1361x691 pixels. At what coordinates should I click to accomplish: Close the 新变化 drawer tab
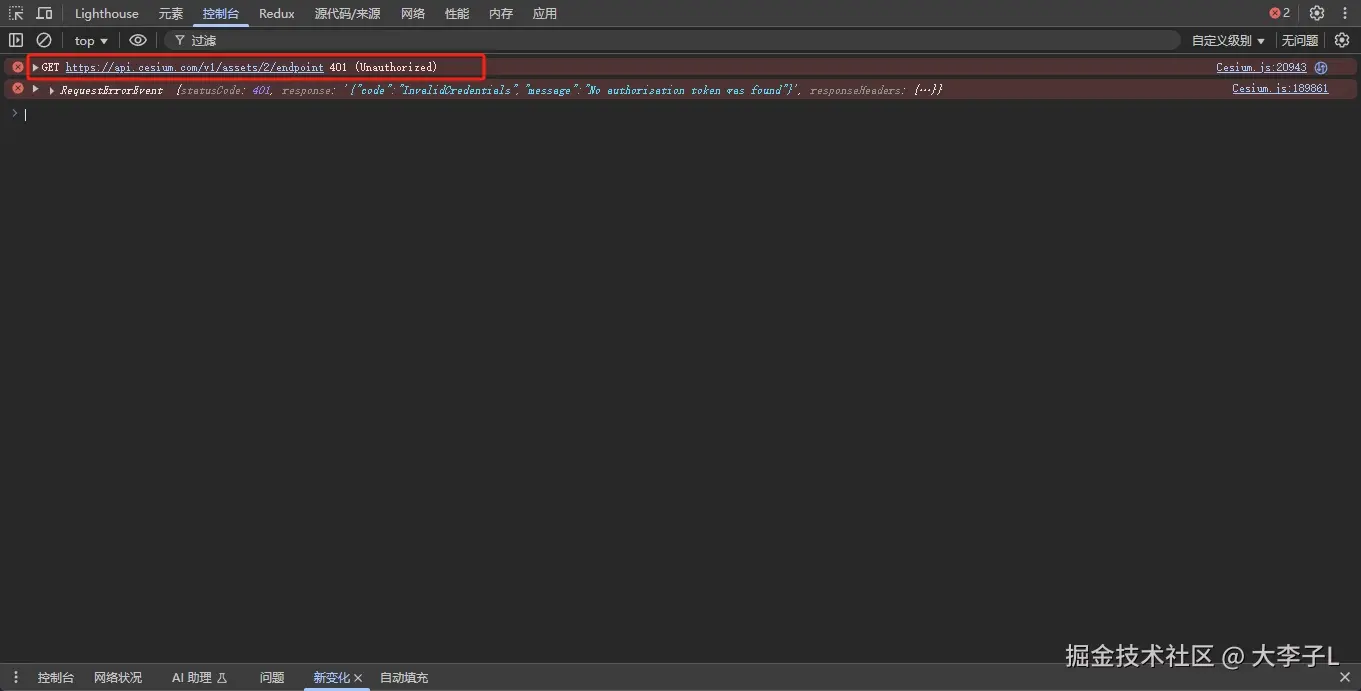pyautogui.click(x=358, y=678)
